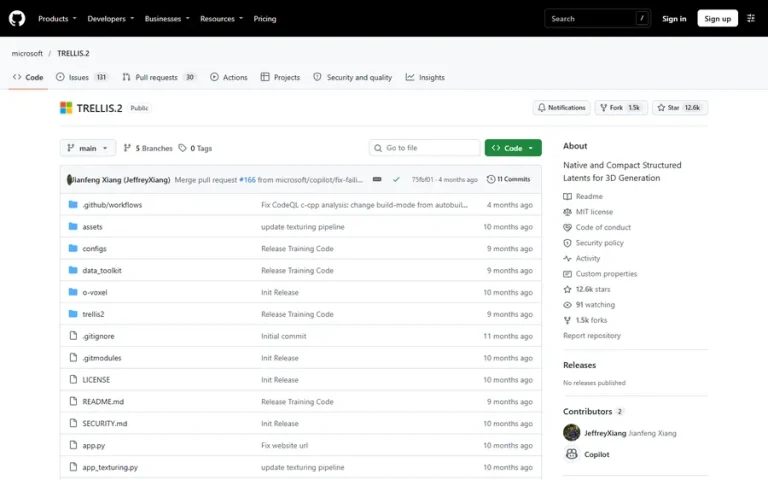Open the Pricing page
The image size is (768, 480).
[265, 19]
